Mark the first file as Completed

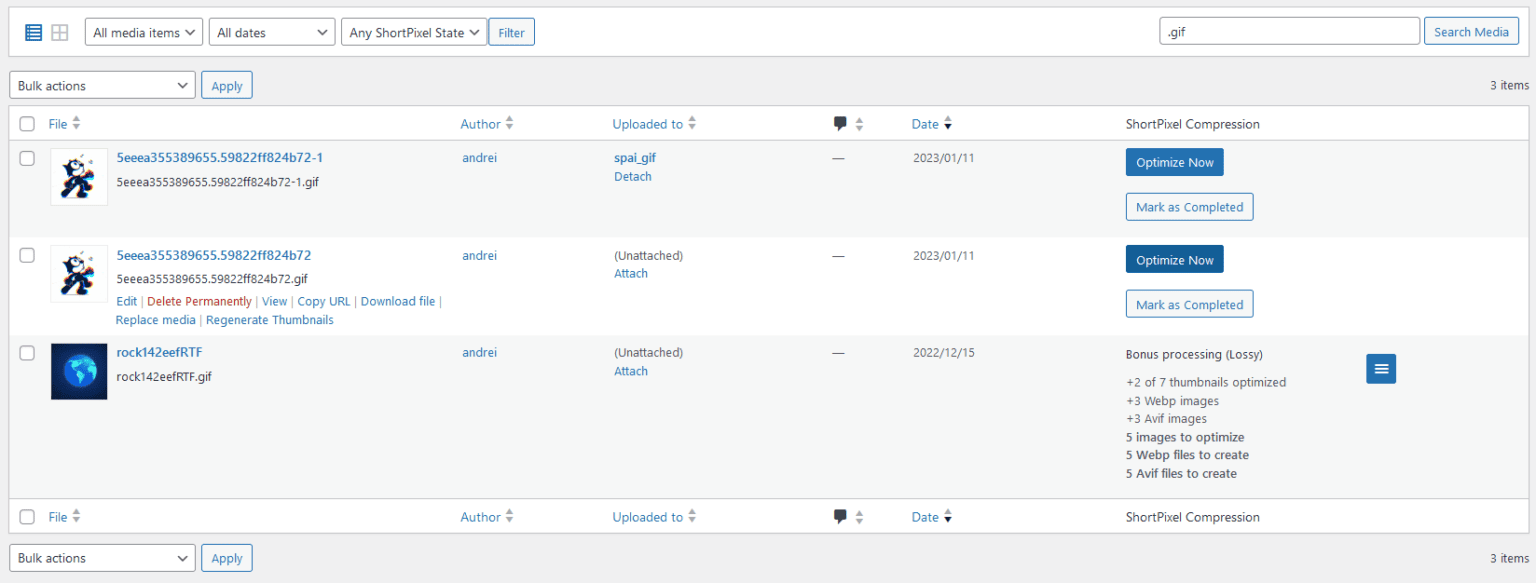click(x=1189, y=206)
